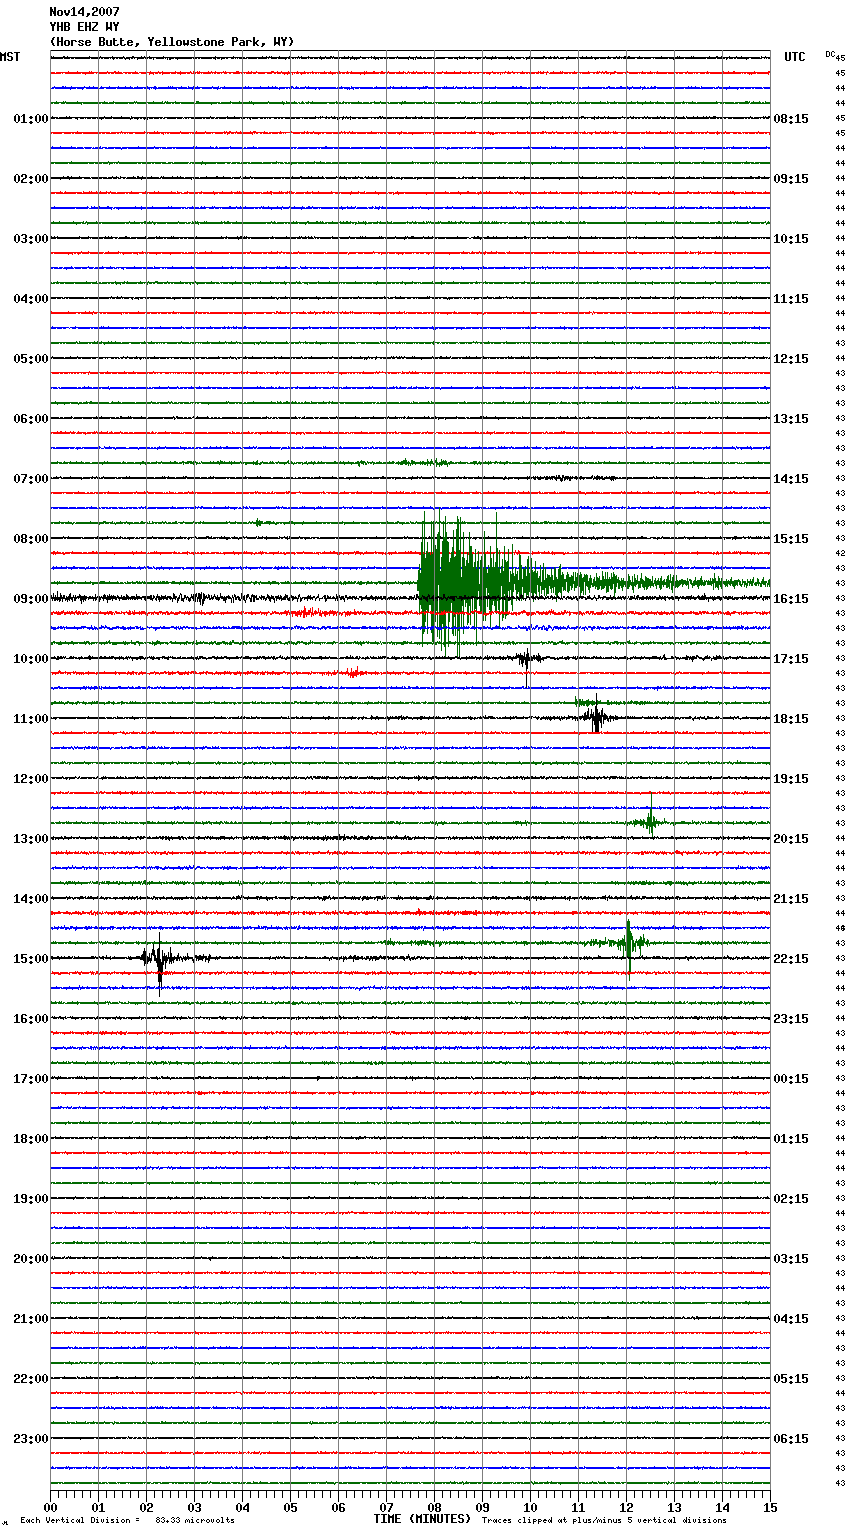Click the UTC label 16:15
Screen dimensions: 850x1534
pos(791,599)
